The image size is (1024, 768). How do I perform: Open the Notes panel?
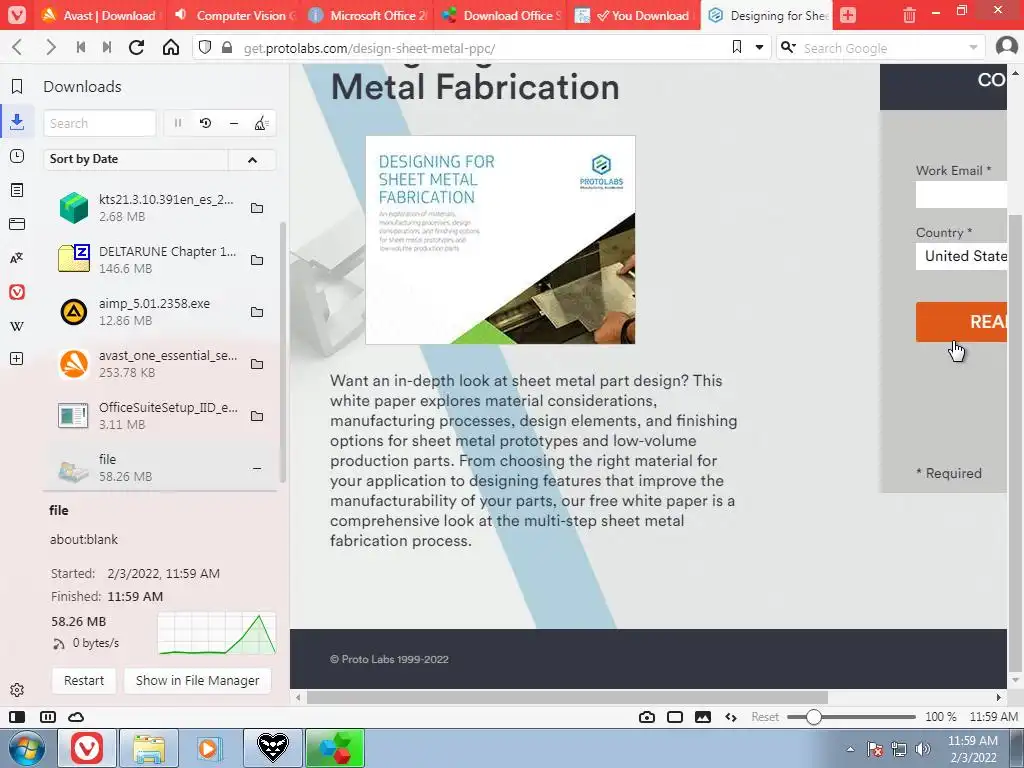[x=17, y=190]
